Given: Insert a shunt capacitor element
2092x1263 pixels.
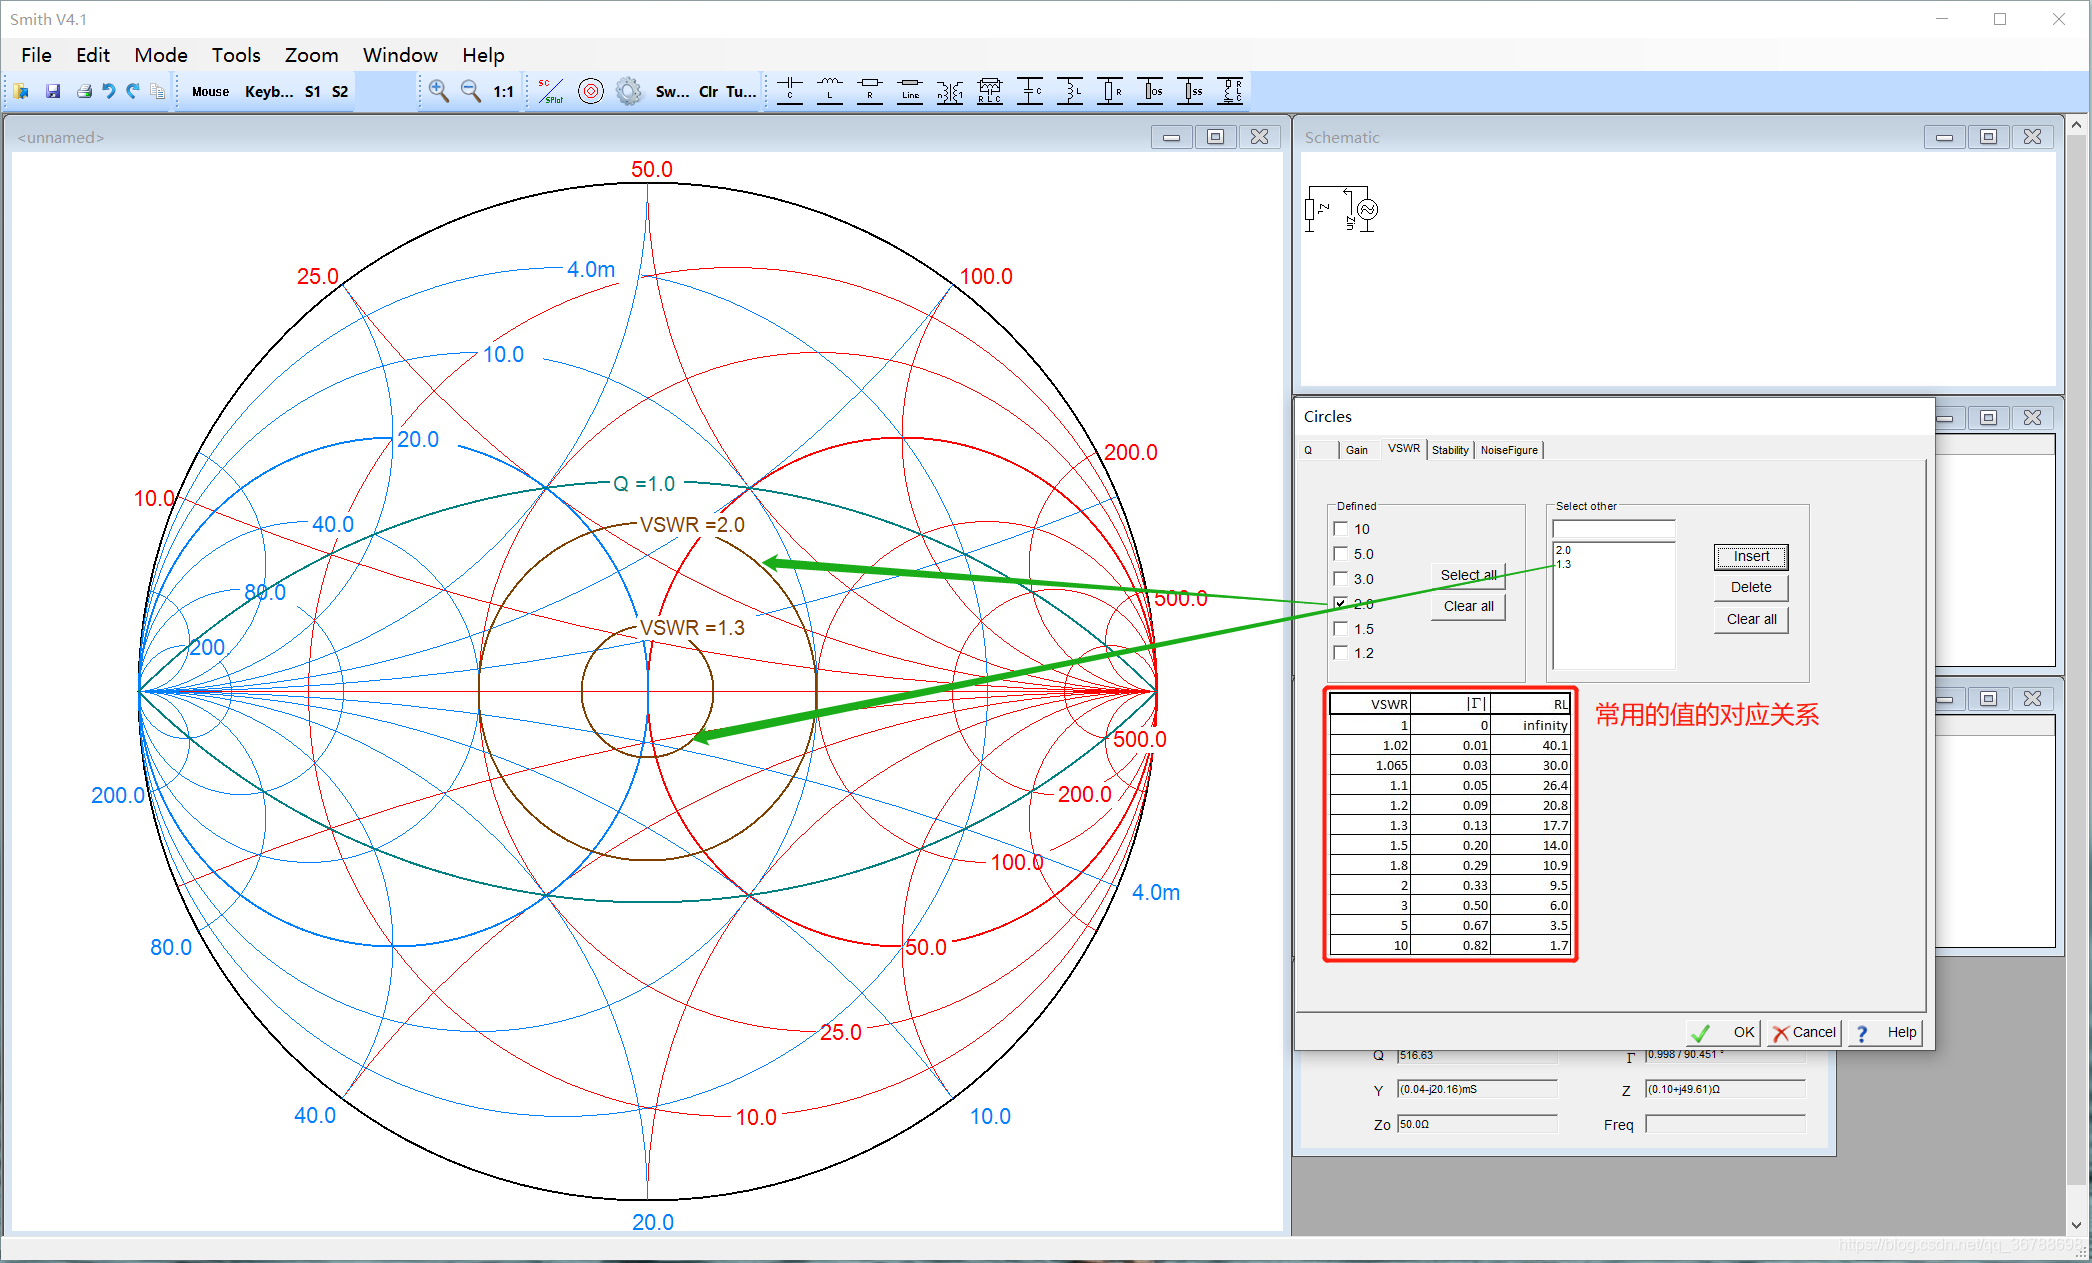Looking at the screenshot, I should (1030, 91).
